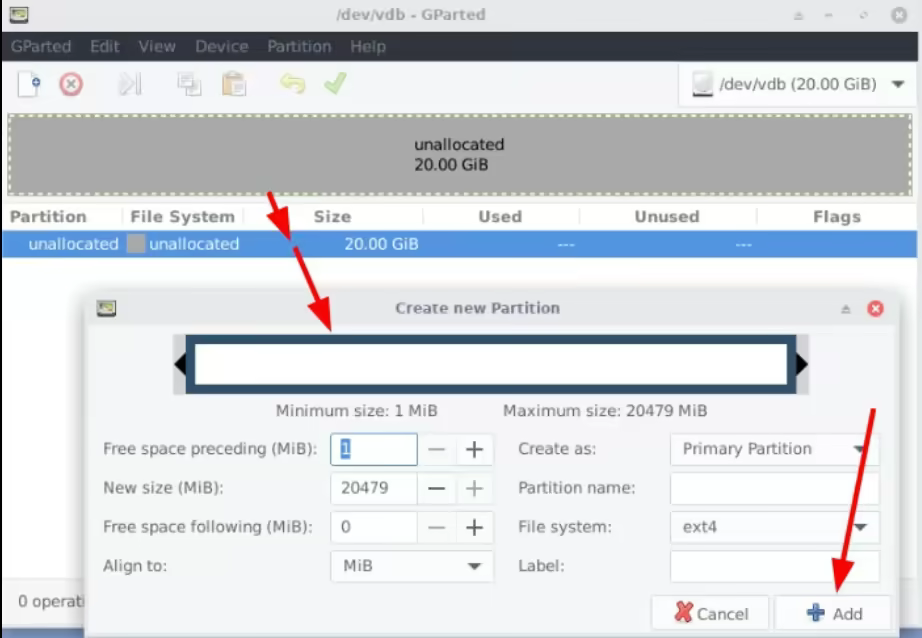Open the Device menu
This screenshot has width=922, height=638.
point(221,47)
